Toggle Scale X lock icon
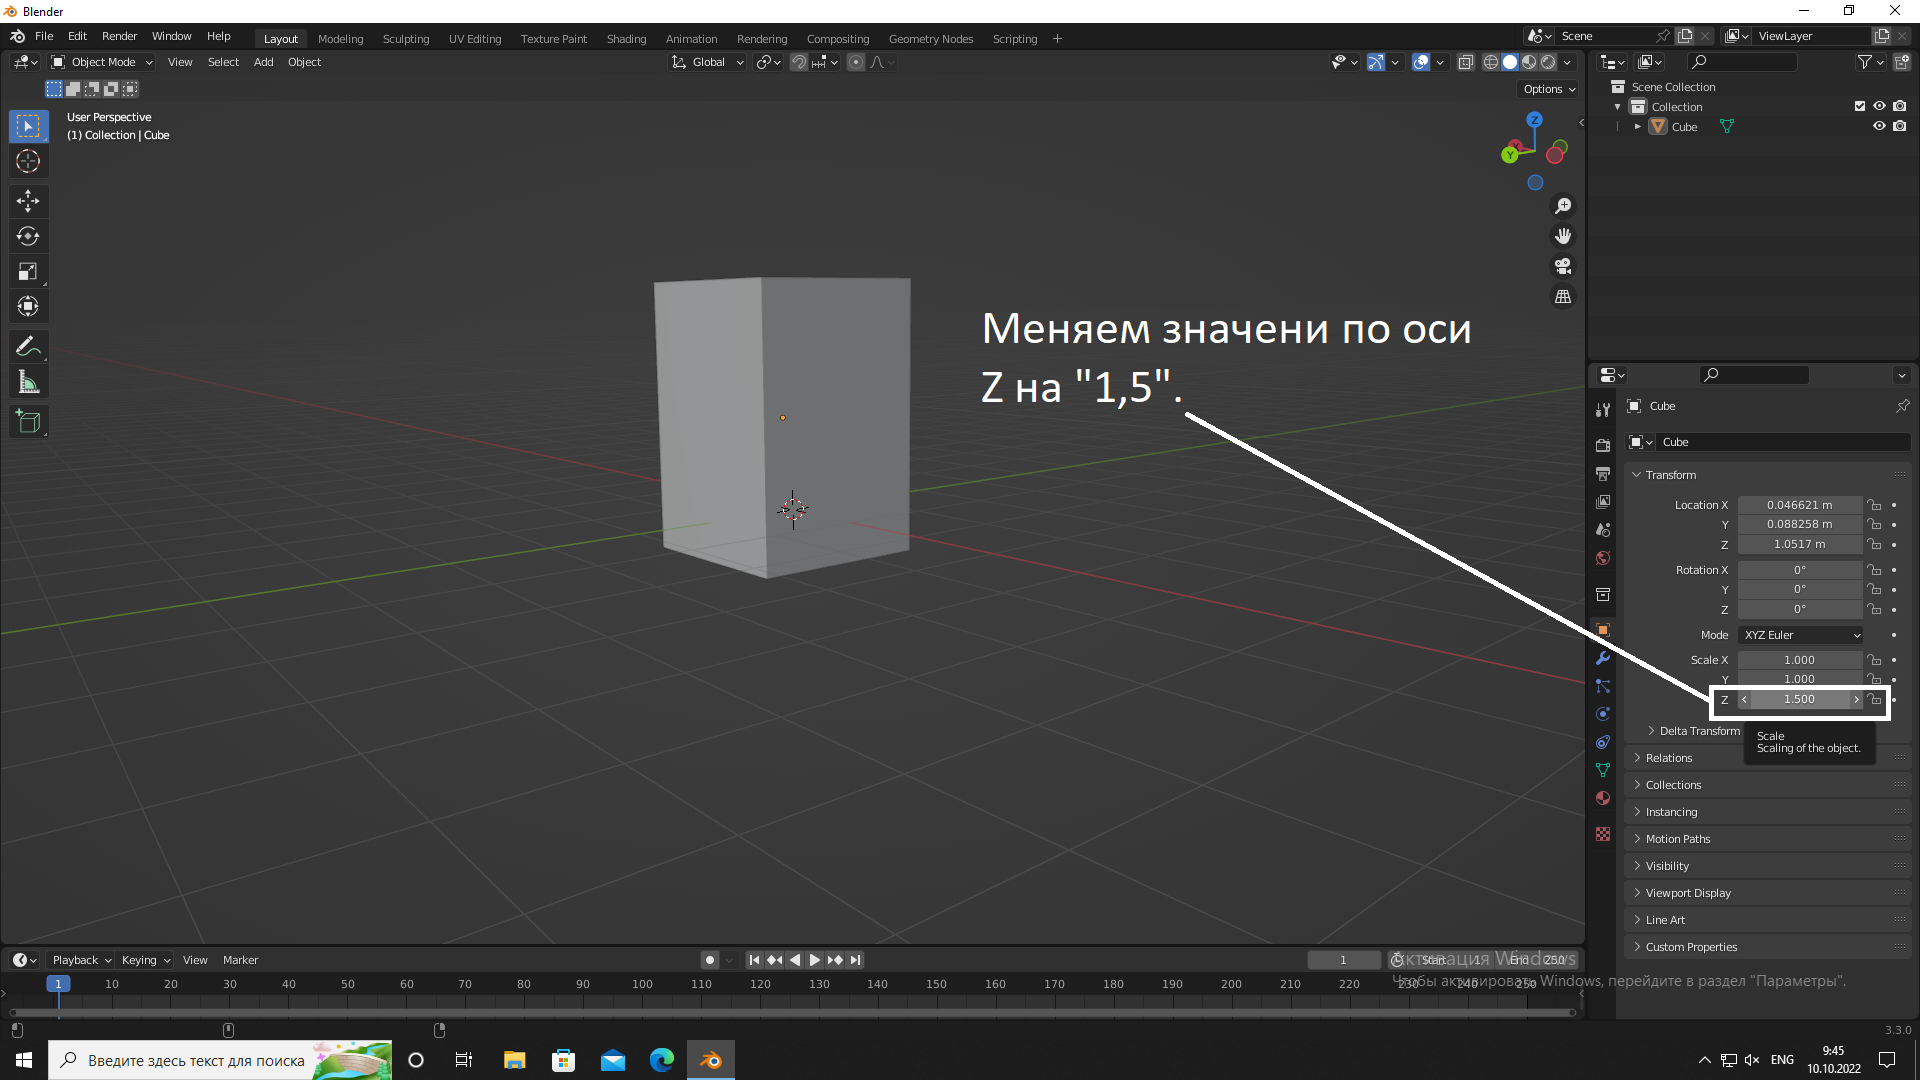Image resolution: width=1920 pixels, height=1080 pixels. coord(1875,660)
